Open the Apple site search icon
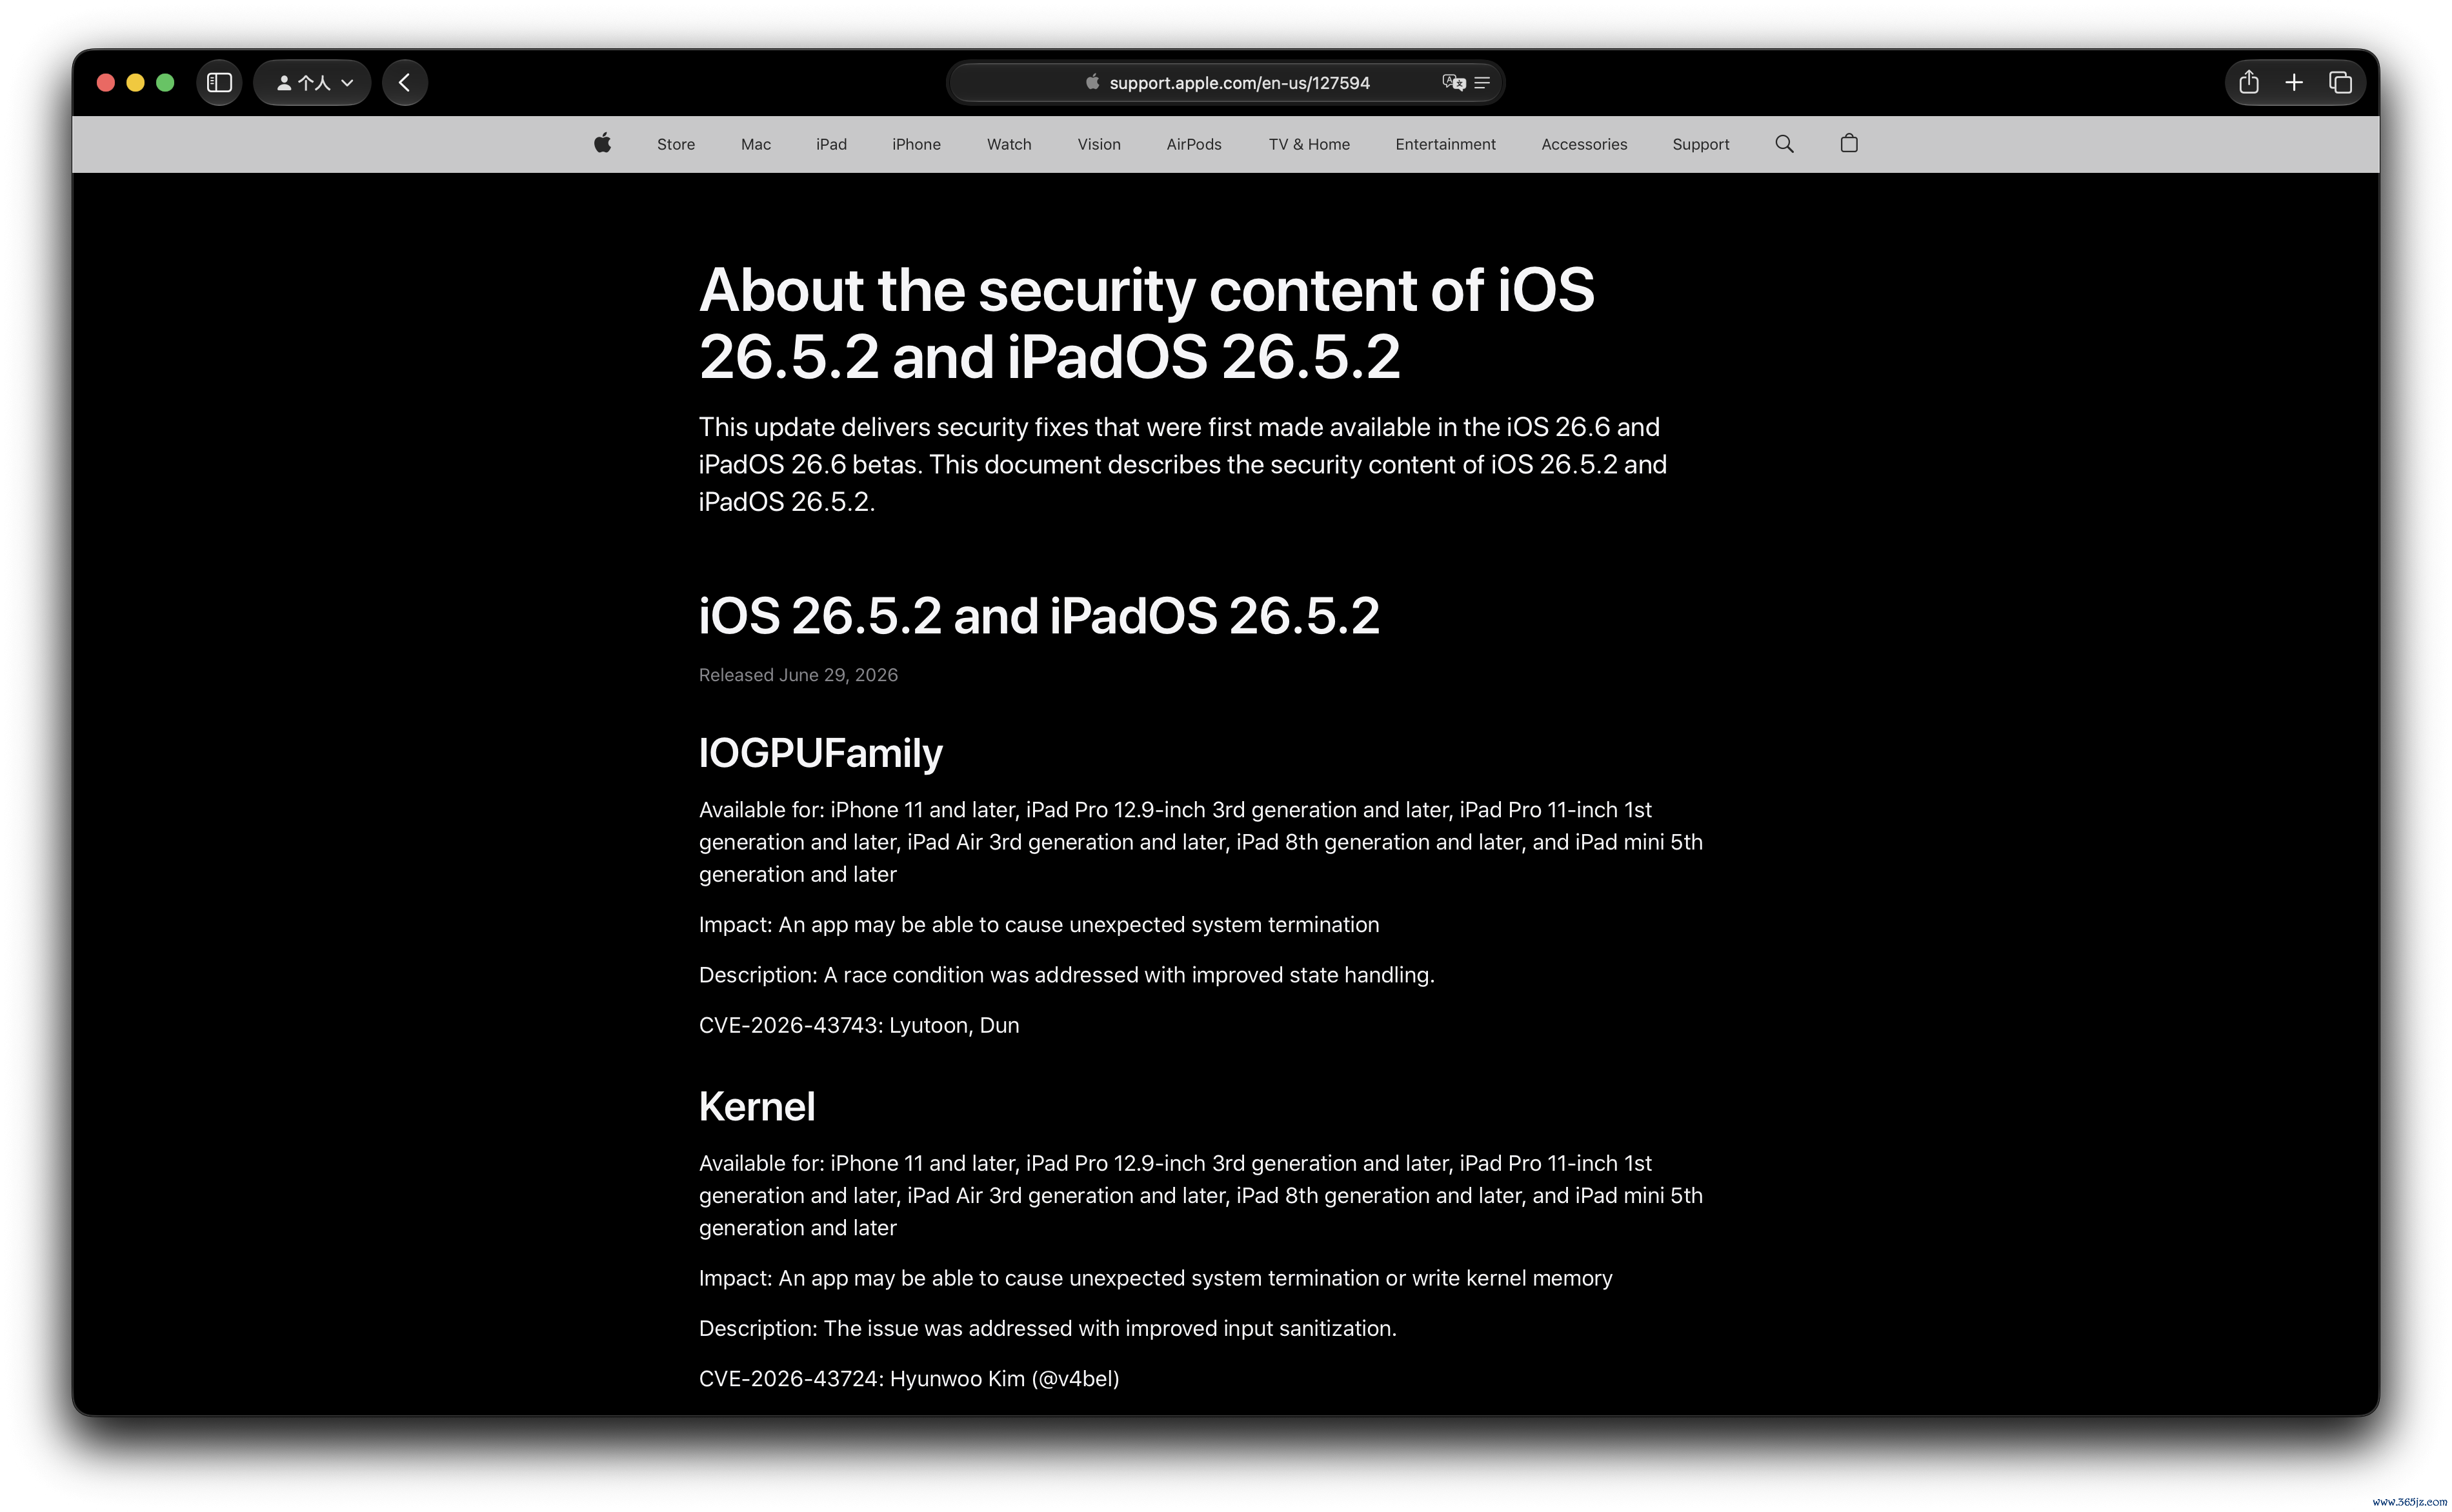 click(x=1784, y=144)
